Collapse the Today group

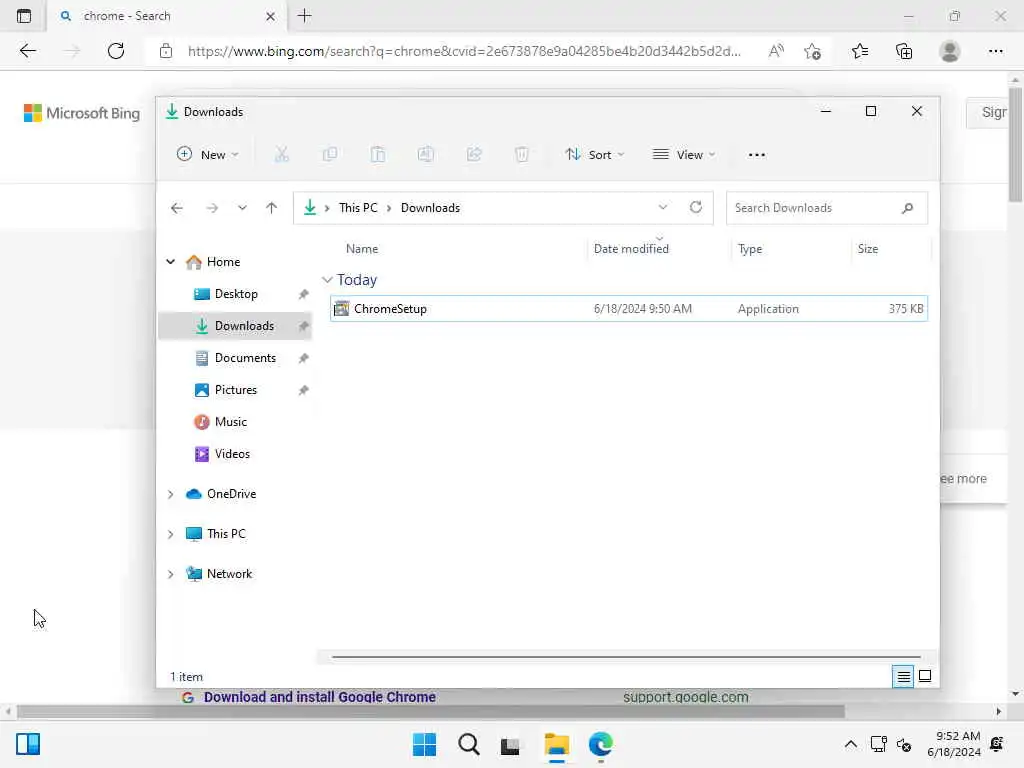(x=327, y=280)
